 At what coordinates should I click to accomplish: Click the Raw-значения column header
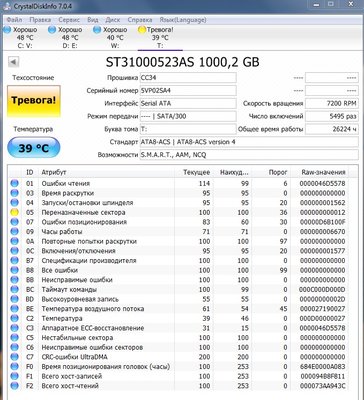coord(323,172)
